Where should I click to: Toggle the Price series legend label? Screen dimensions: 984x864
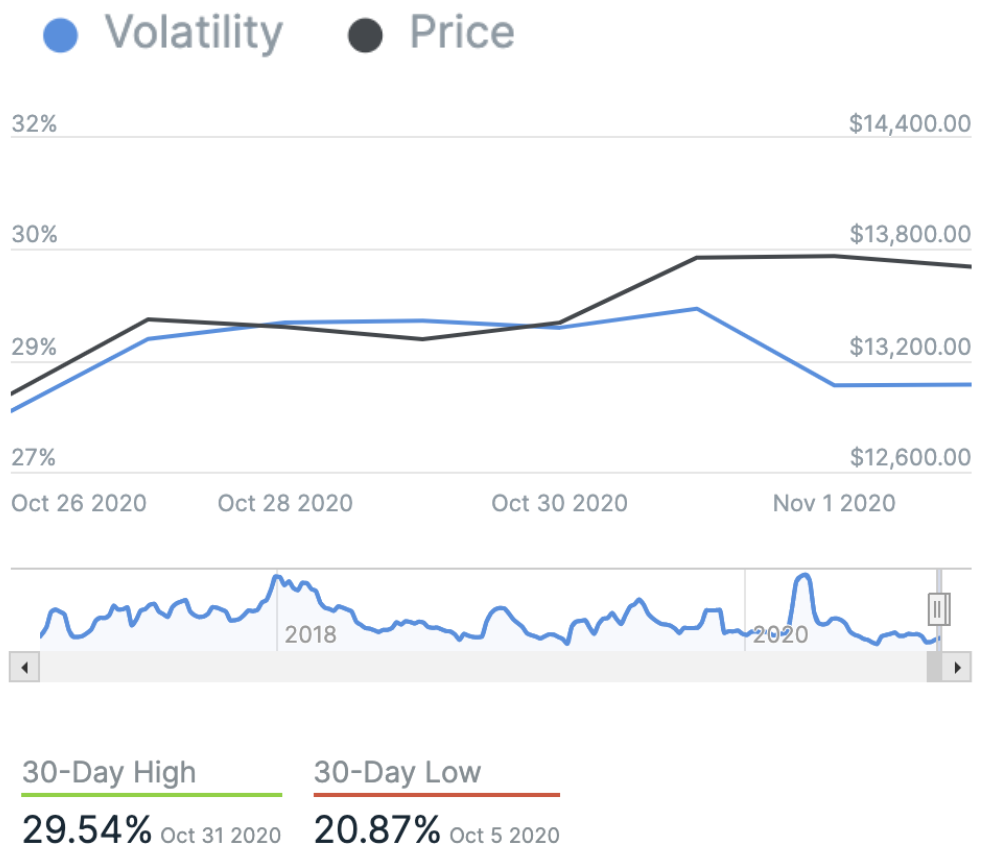click(462, 34)
